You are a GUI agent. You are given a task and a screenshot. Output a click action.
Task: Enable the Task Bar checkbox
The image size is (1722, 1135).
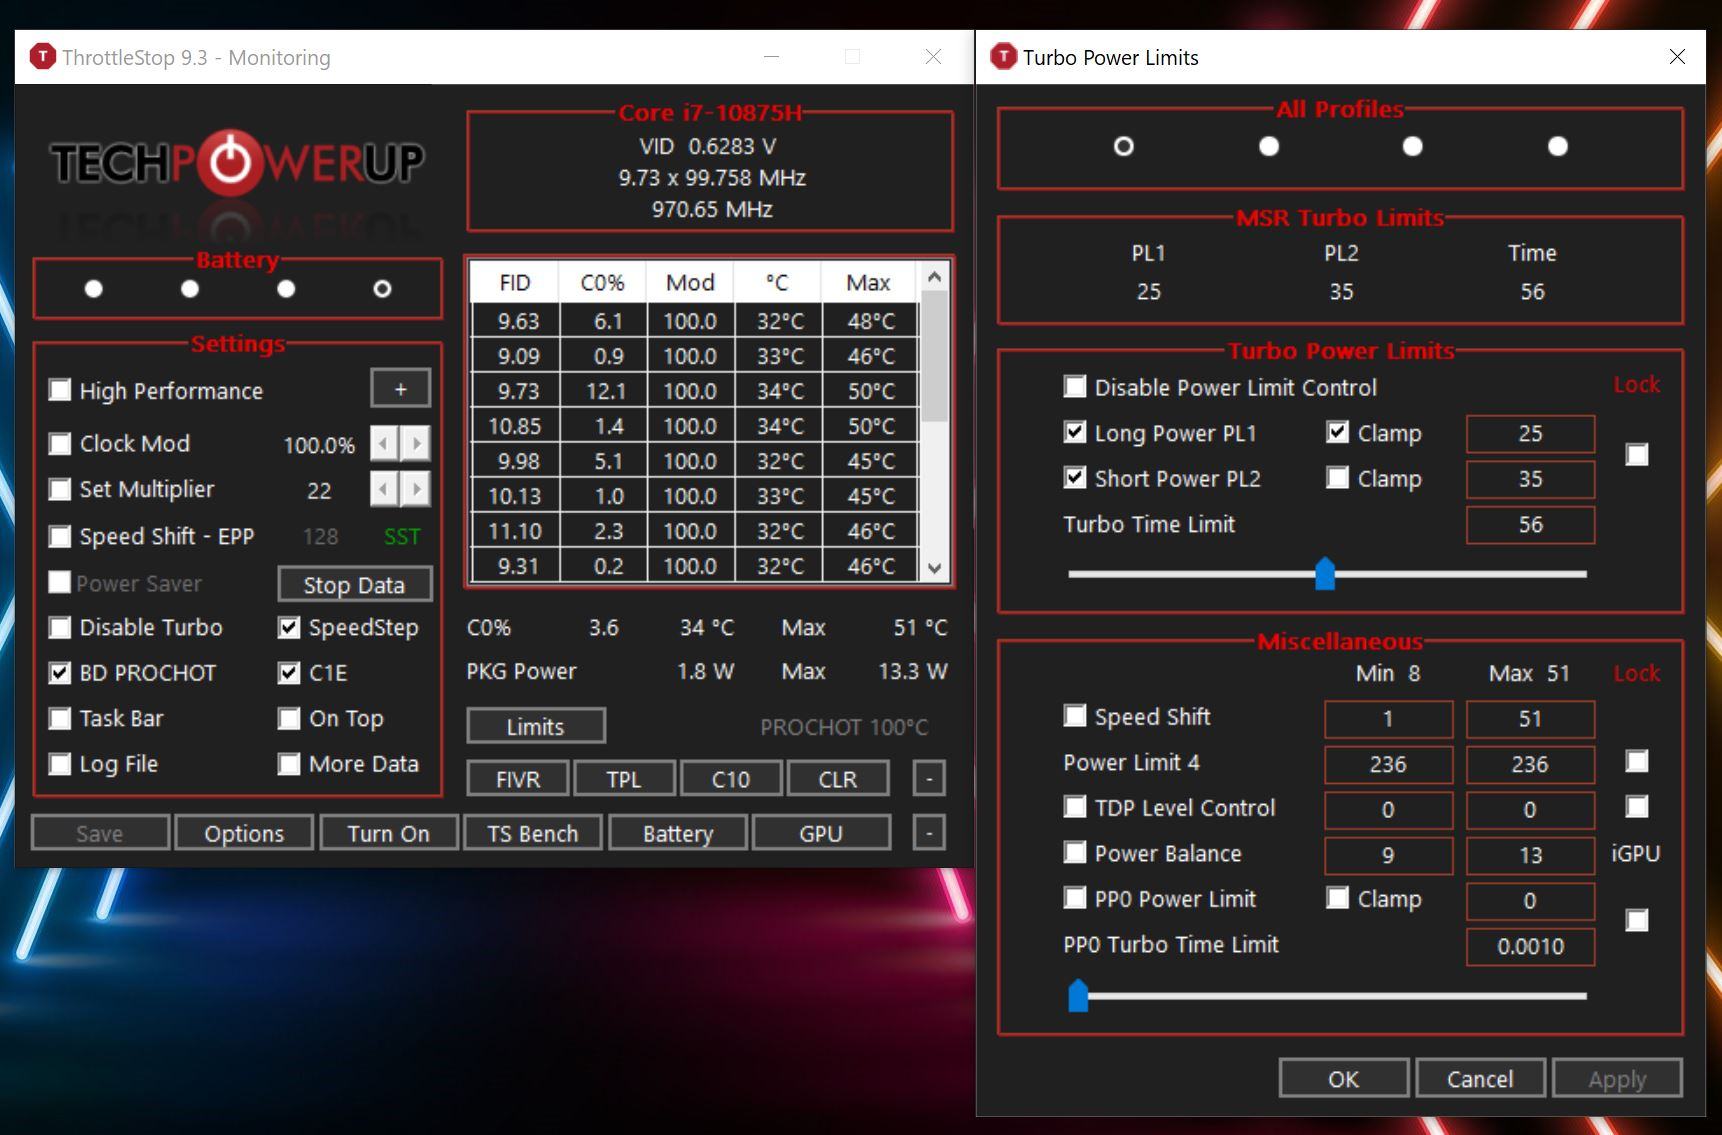[60, 718]
